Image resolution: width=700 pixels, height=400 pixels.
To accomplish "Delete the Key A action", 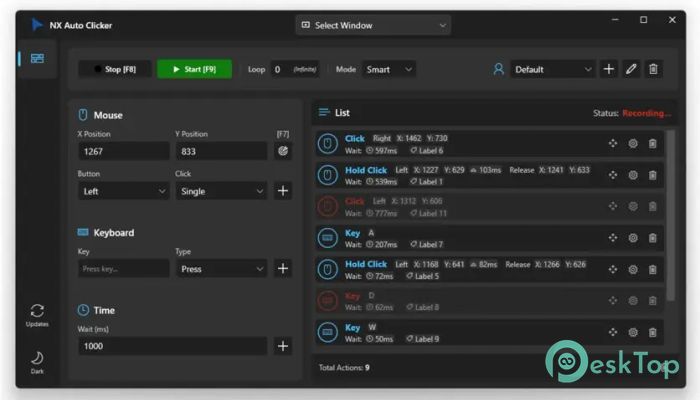I will (x=653, y=238).
